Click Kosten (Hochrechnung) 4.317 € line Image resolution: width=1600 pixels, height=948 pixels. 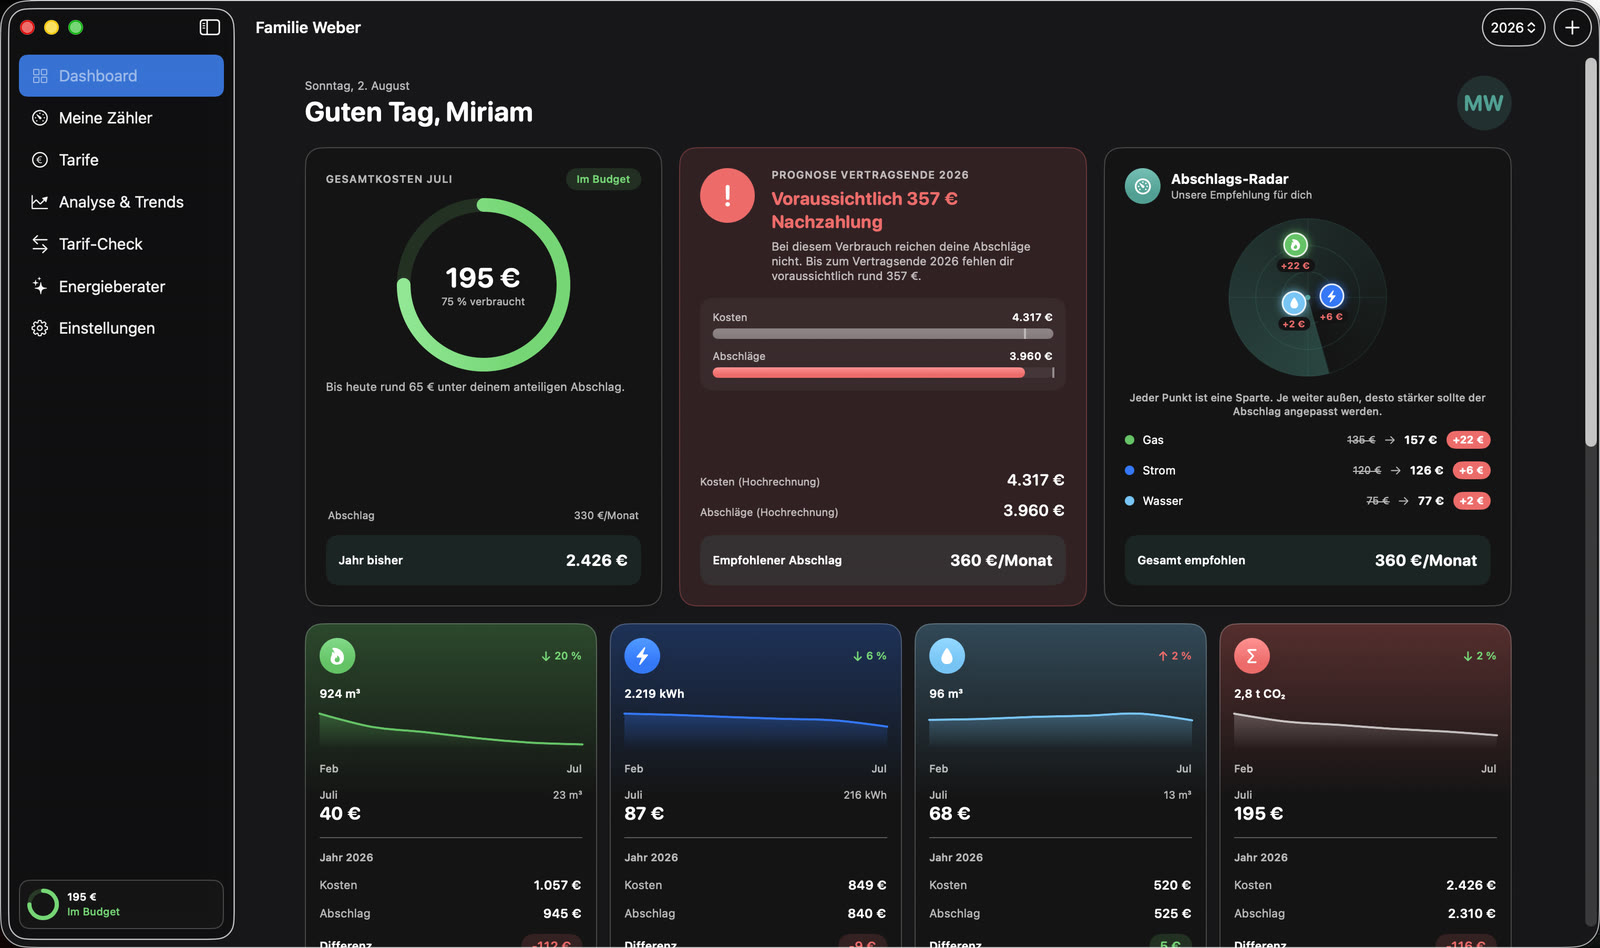tap(883, 481)
